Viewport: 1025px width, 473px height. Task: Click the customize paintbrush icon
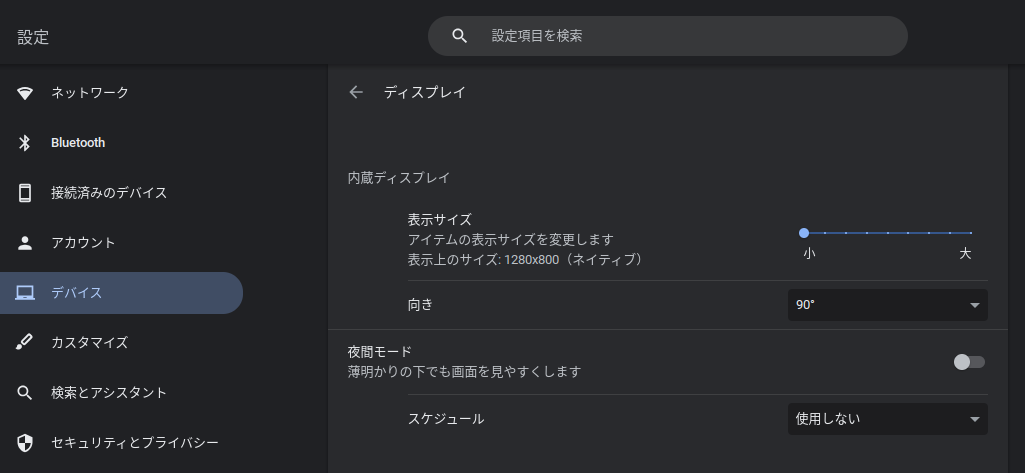(x=25, y=342)
